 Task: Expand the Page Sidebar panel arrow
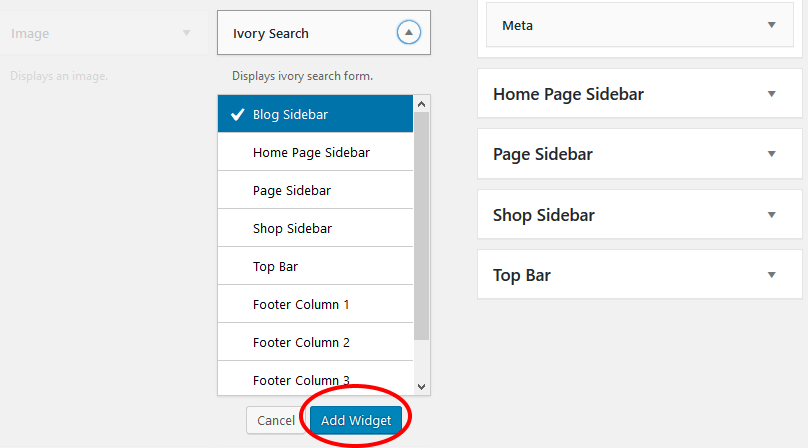(x=771, y=154)
